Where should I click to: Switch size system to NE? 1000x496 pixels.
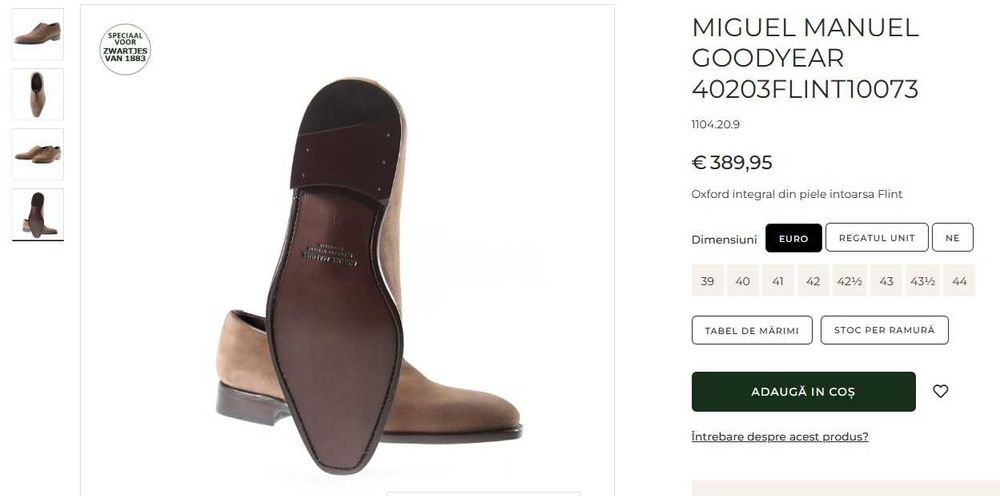point(952,238)
